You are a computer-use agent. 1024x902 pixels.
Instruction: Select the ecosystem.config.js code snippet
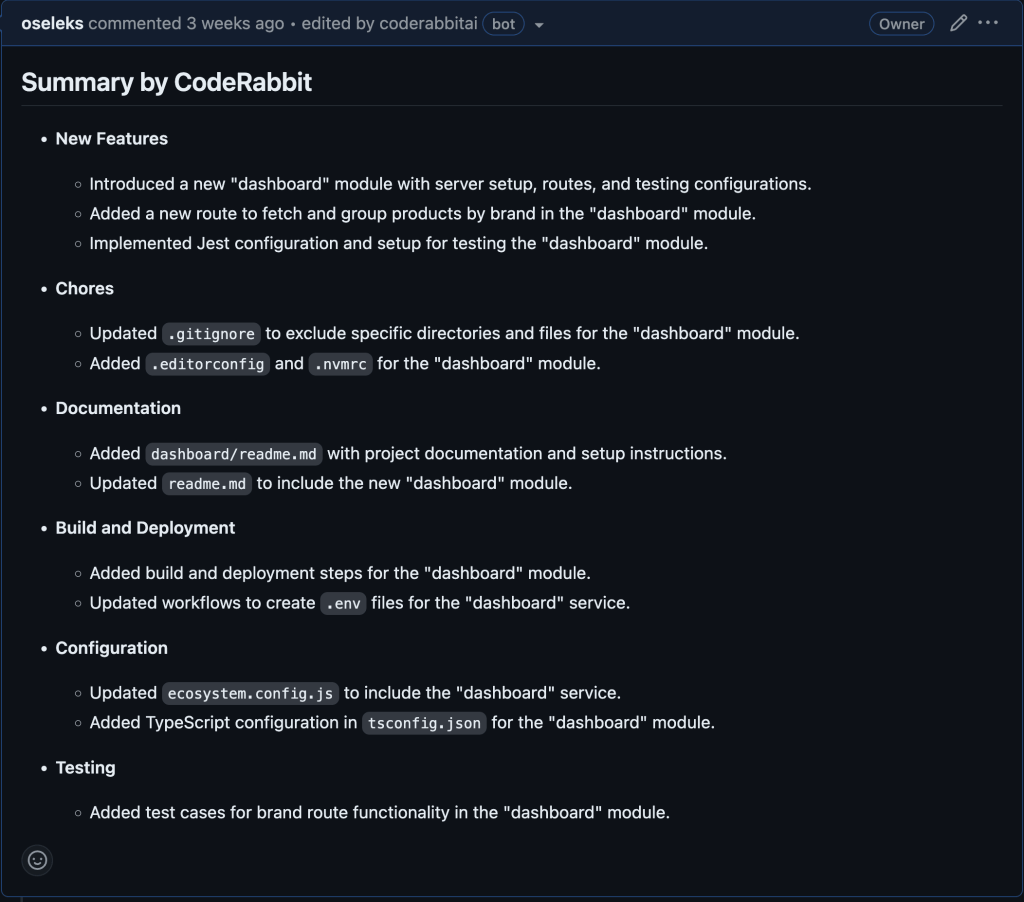(251, 693)
